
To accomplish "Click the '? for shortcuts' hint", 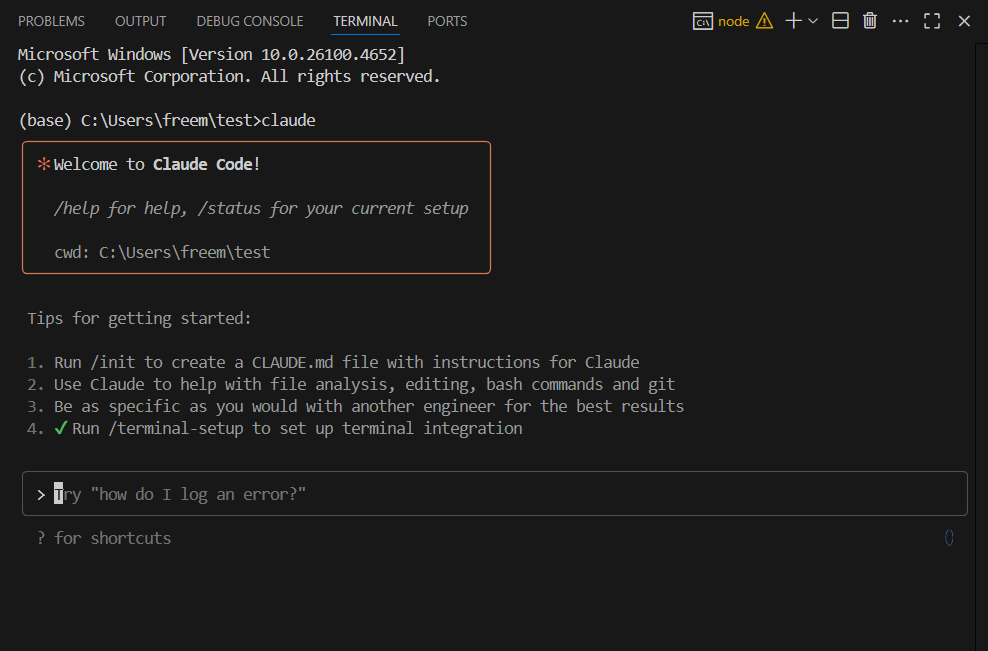I will [104, 538].
